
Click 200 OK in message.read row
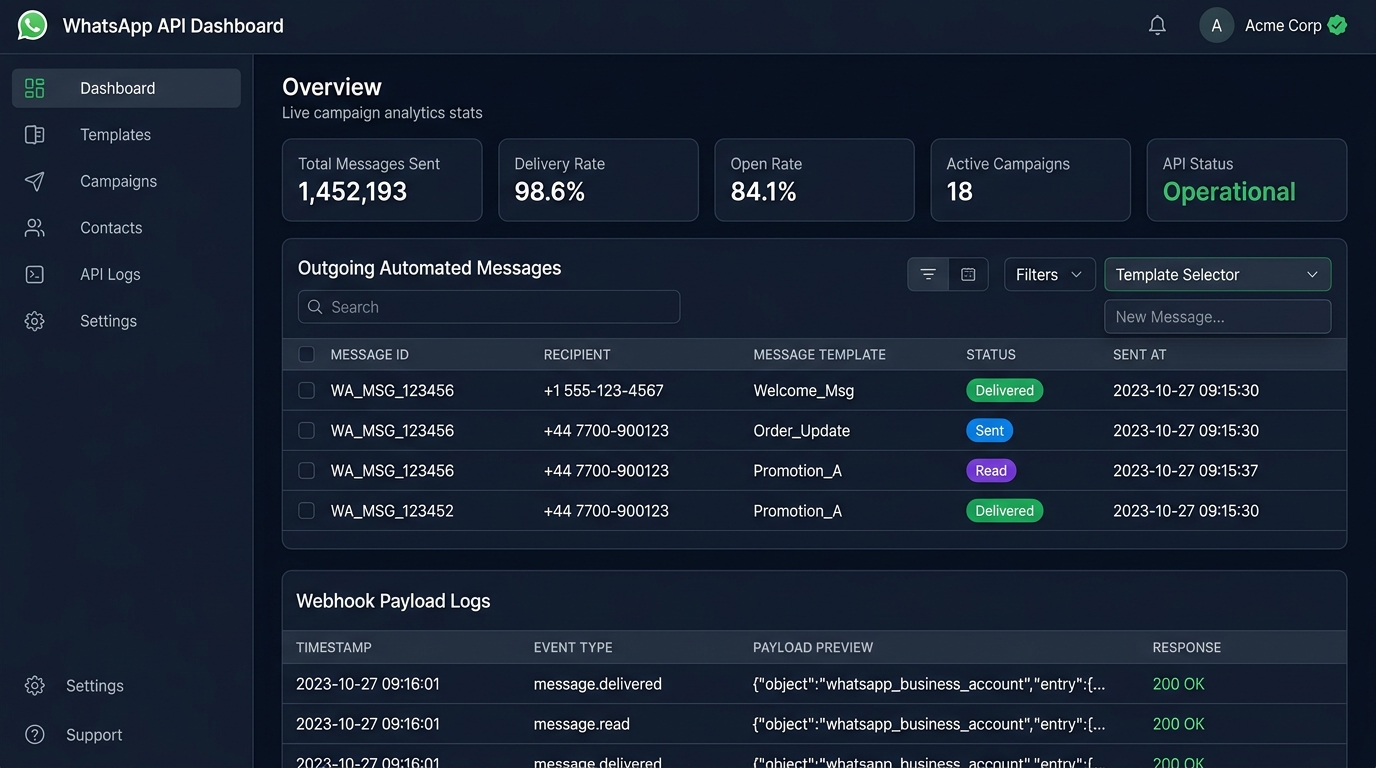point(1179,724)
